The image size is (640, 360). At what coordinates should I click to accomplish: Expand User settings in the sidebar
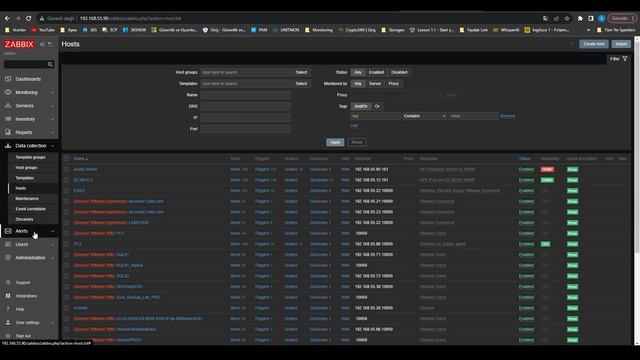pos(29,322)
